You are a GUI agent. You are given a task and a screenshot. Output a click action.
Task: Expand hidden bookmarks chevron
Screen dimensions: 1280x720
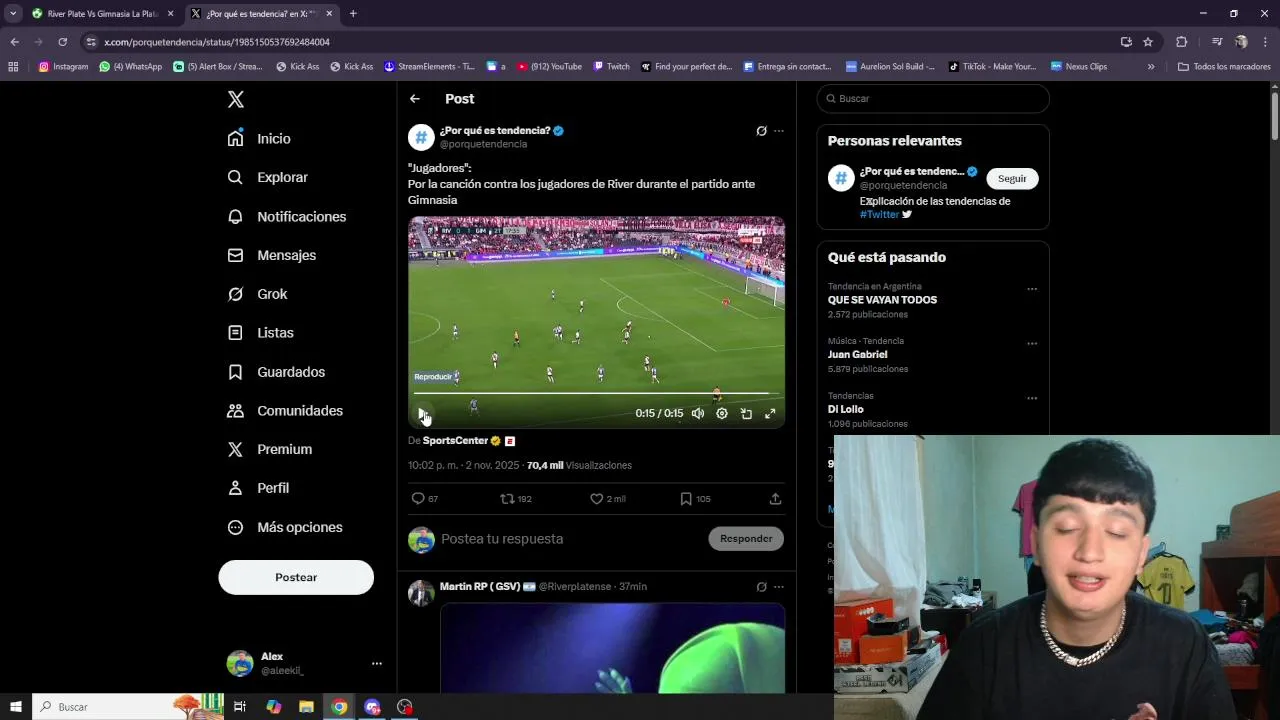1151,67
